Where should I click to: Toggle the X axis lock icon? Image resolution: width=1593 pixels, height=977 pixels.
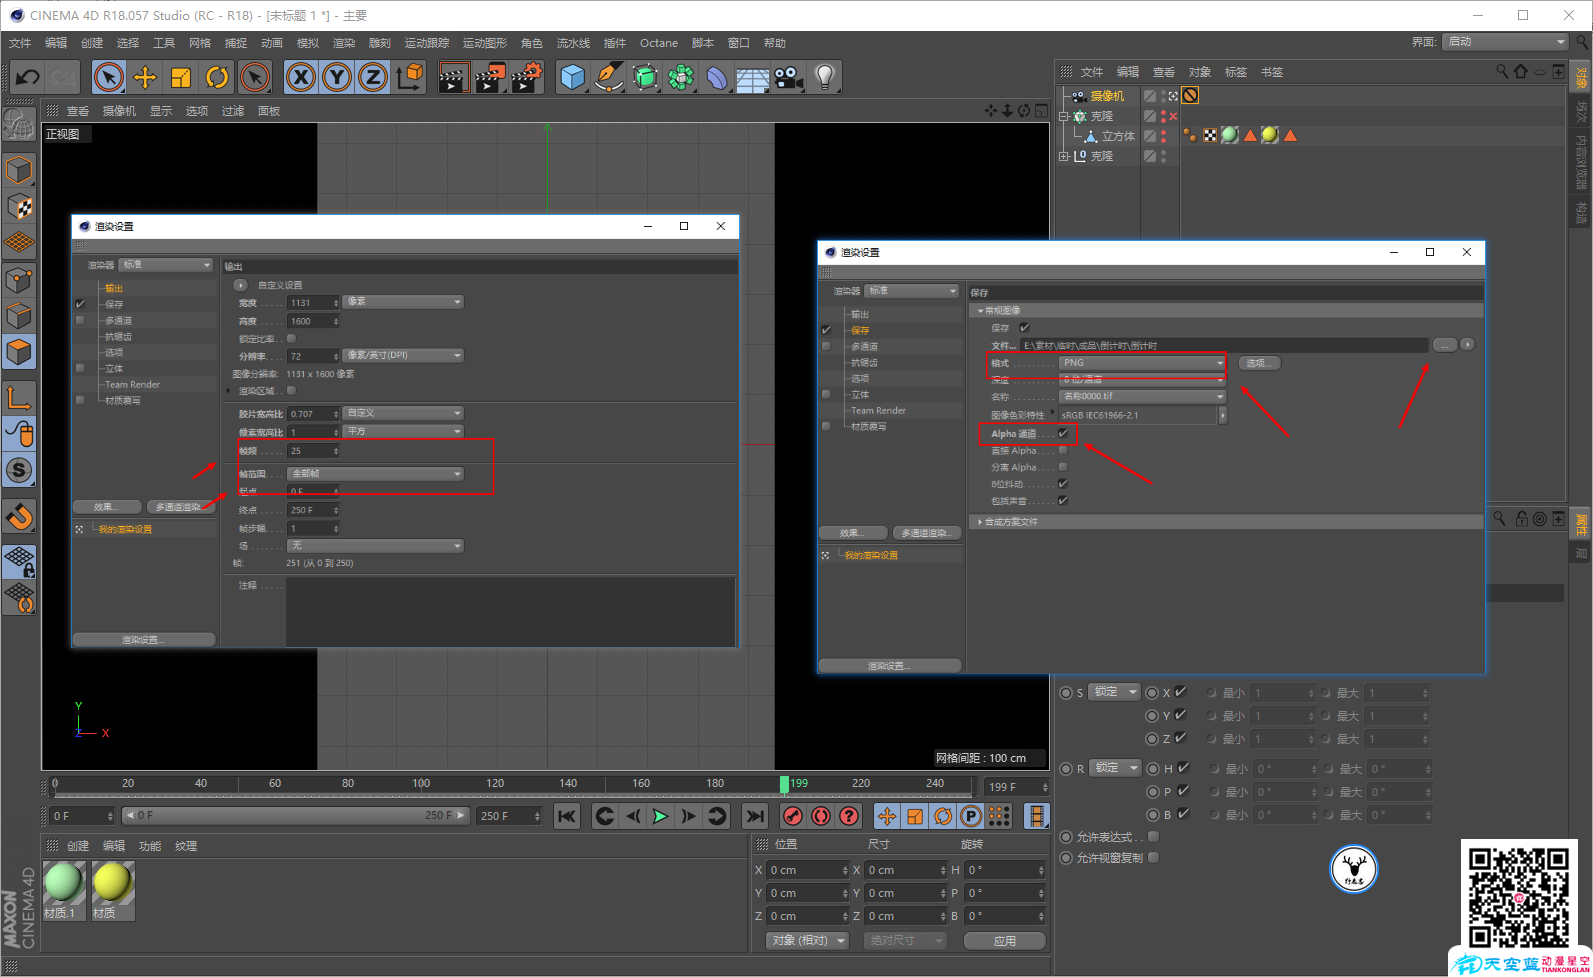pos(301,77)
